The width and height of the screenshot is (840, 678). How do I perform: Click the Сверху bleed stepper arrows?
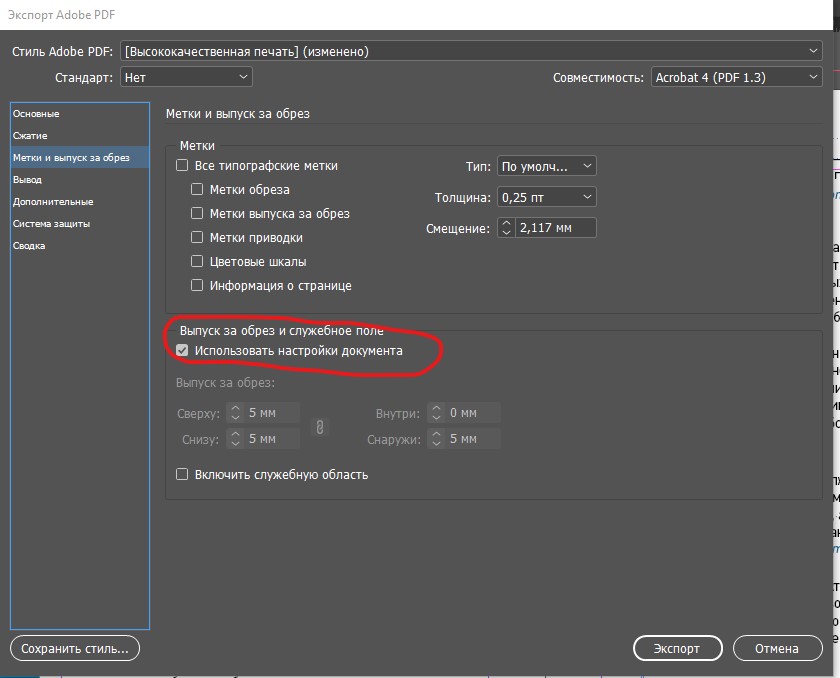coord(235,413)
